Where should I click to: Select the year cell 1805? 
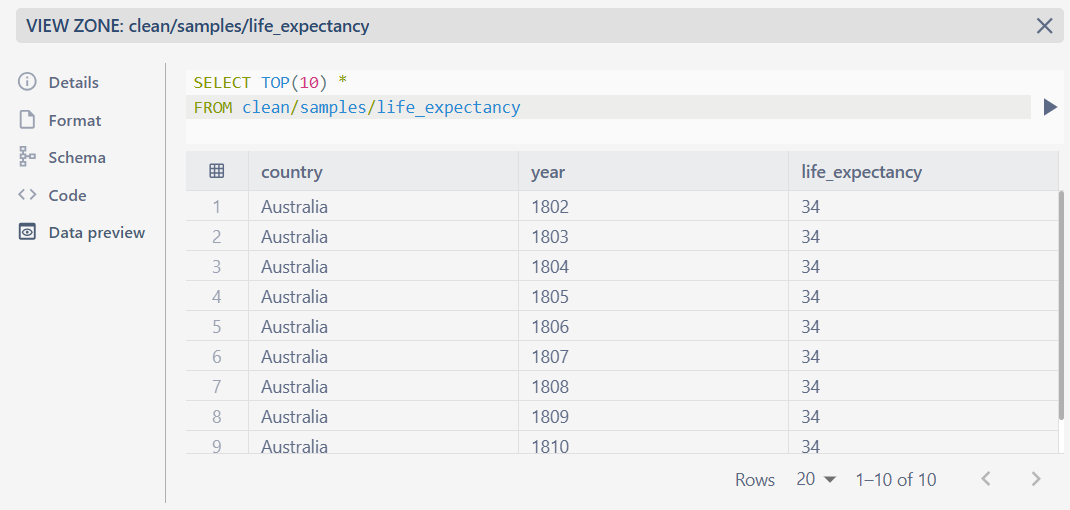(x=653, y=297)
